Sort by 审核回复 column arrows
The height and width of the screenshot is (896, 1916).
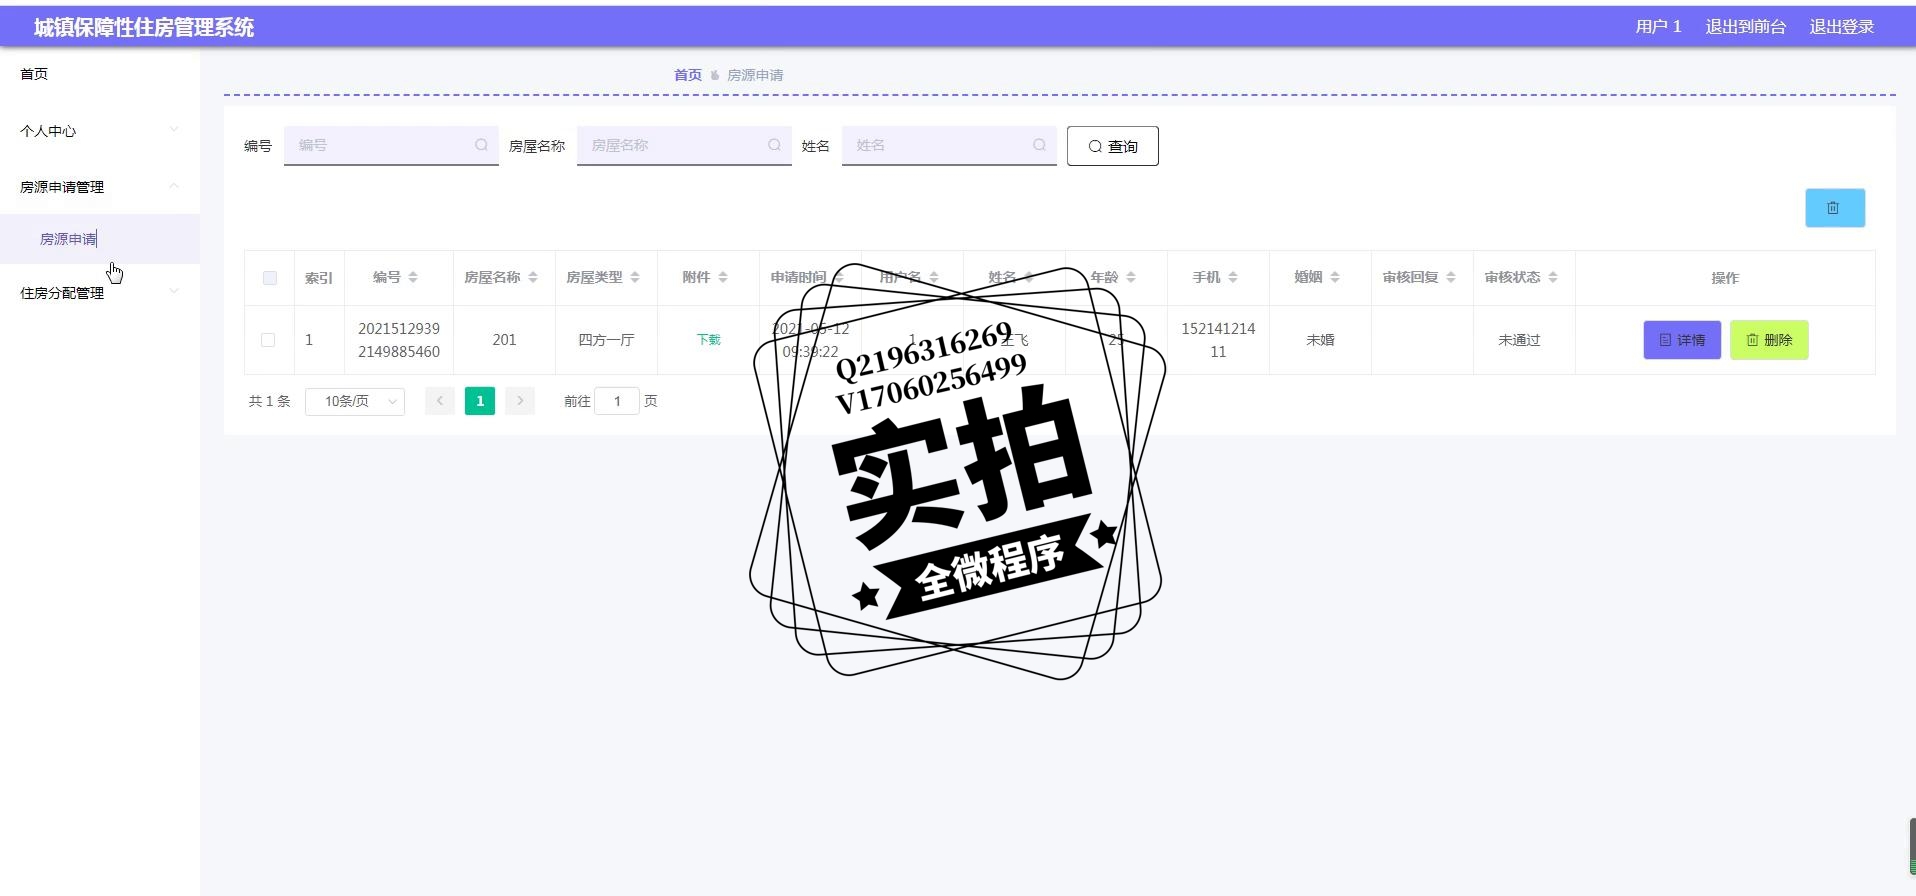[1451, 278]
